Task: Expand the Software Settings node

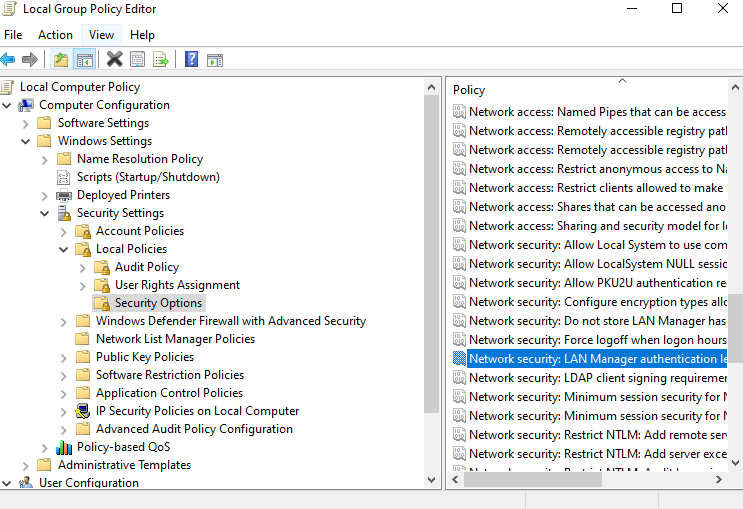Action: click(x=26, y=124)
